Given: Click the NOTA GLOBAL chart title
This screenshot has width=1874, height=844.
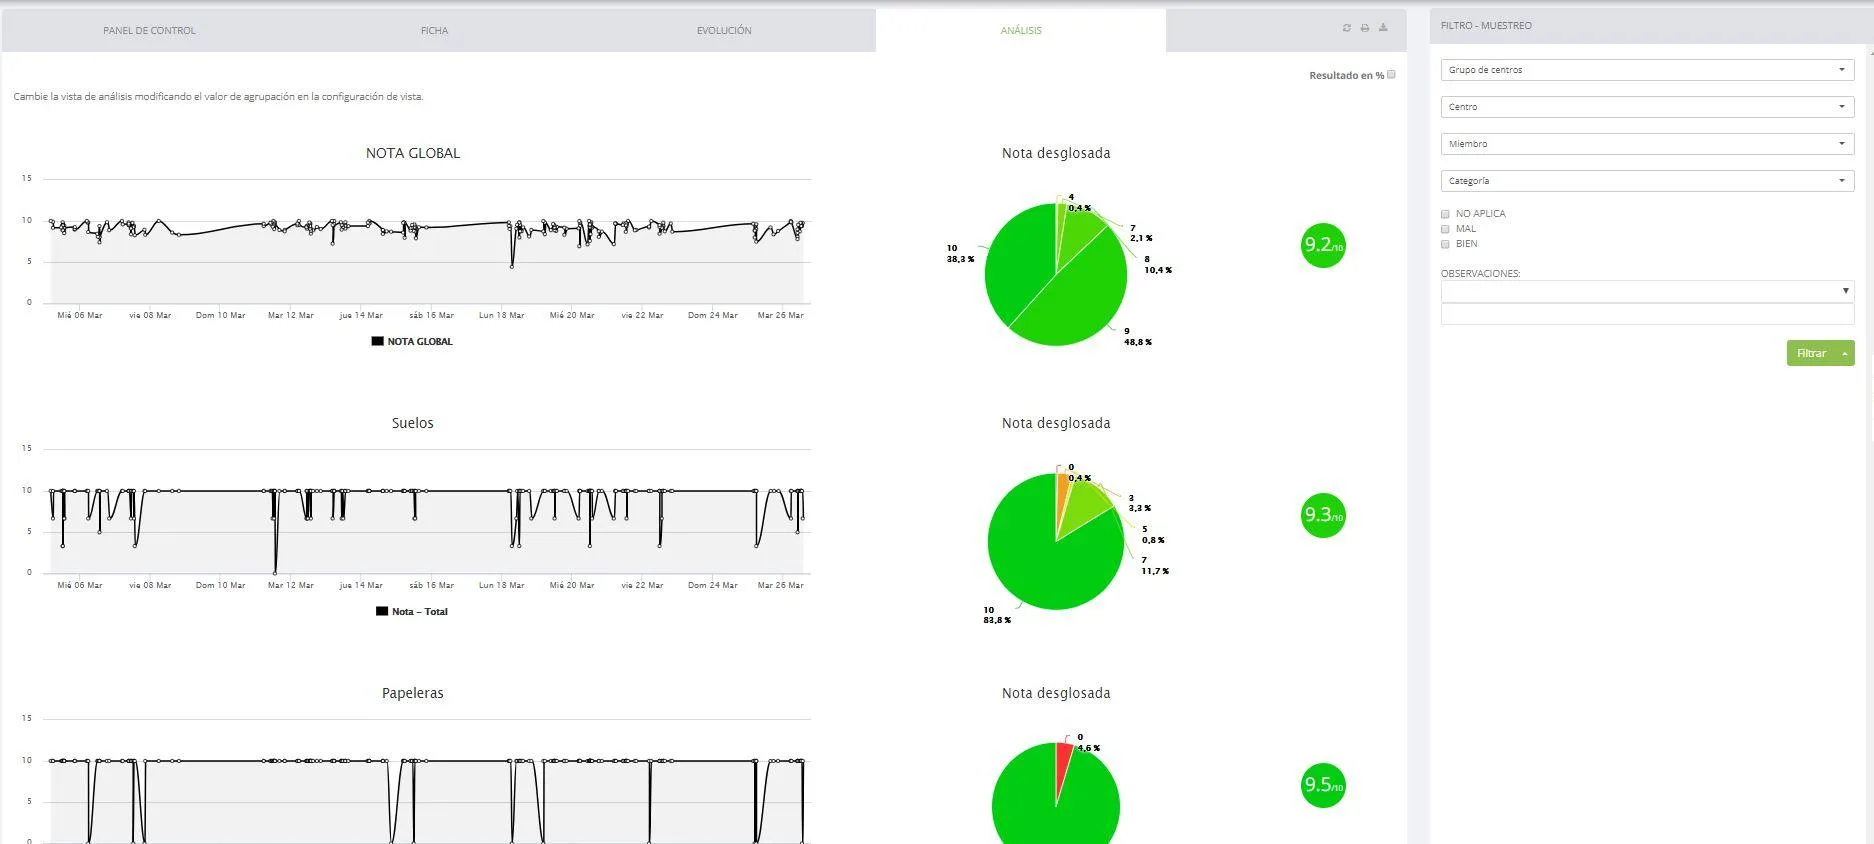Looking at the screenshot, I should click(413, 153).
